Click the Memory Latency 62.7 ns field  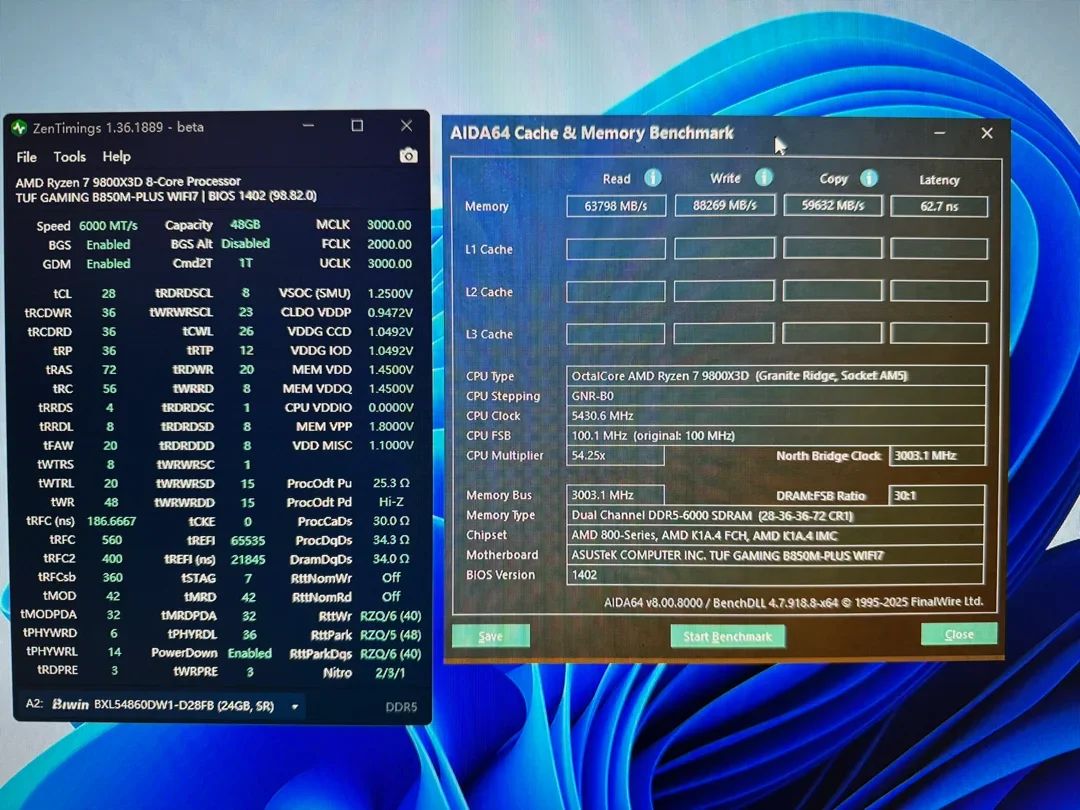(x=939, y=206)
